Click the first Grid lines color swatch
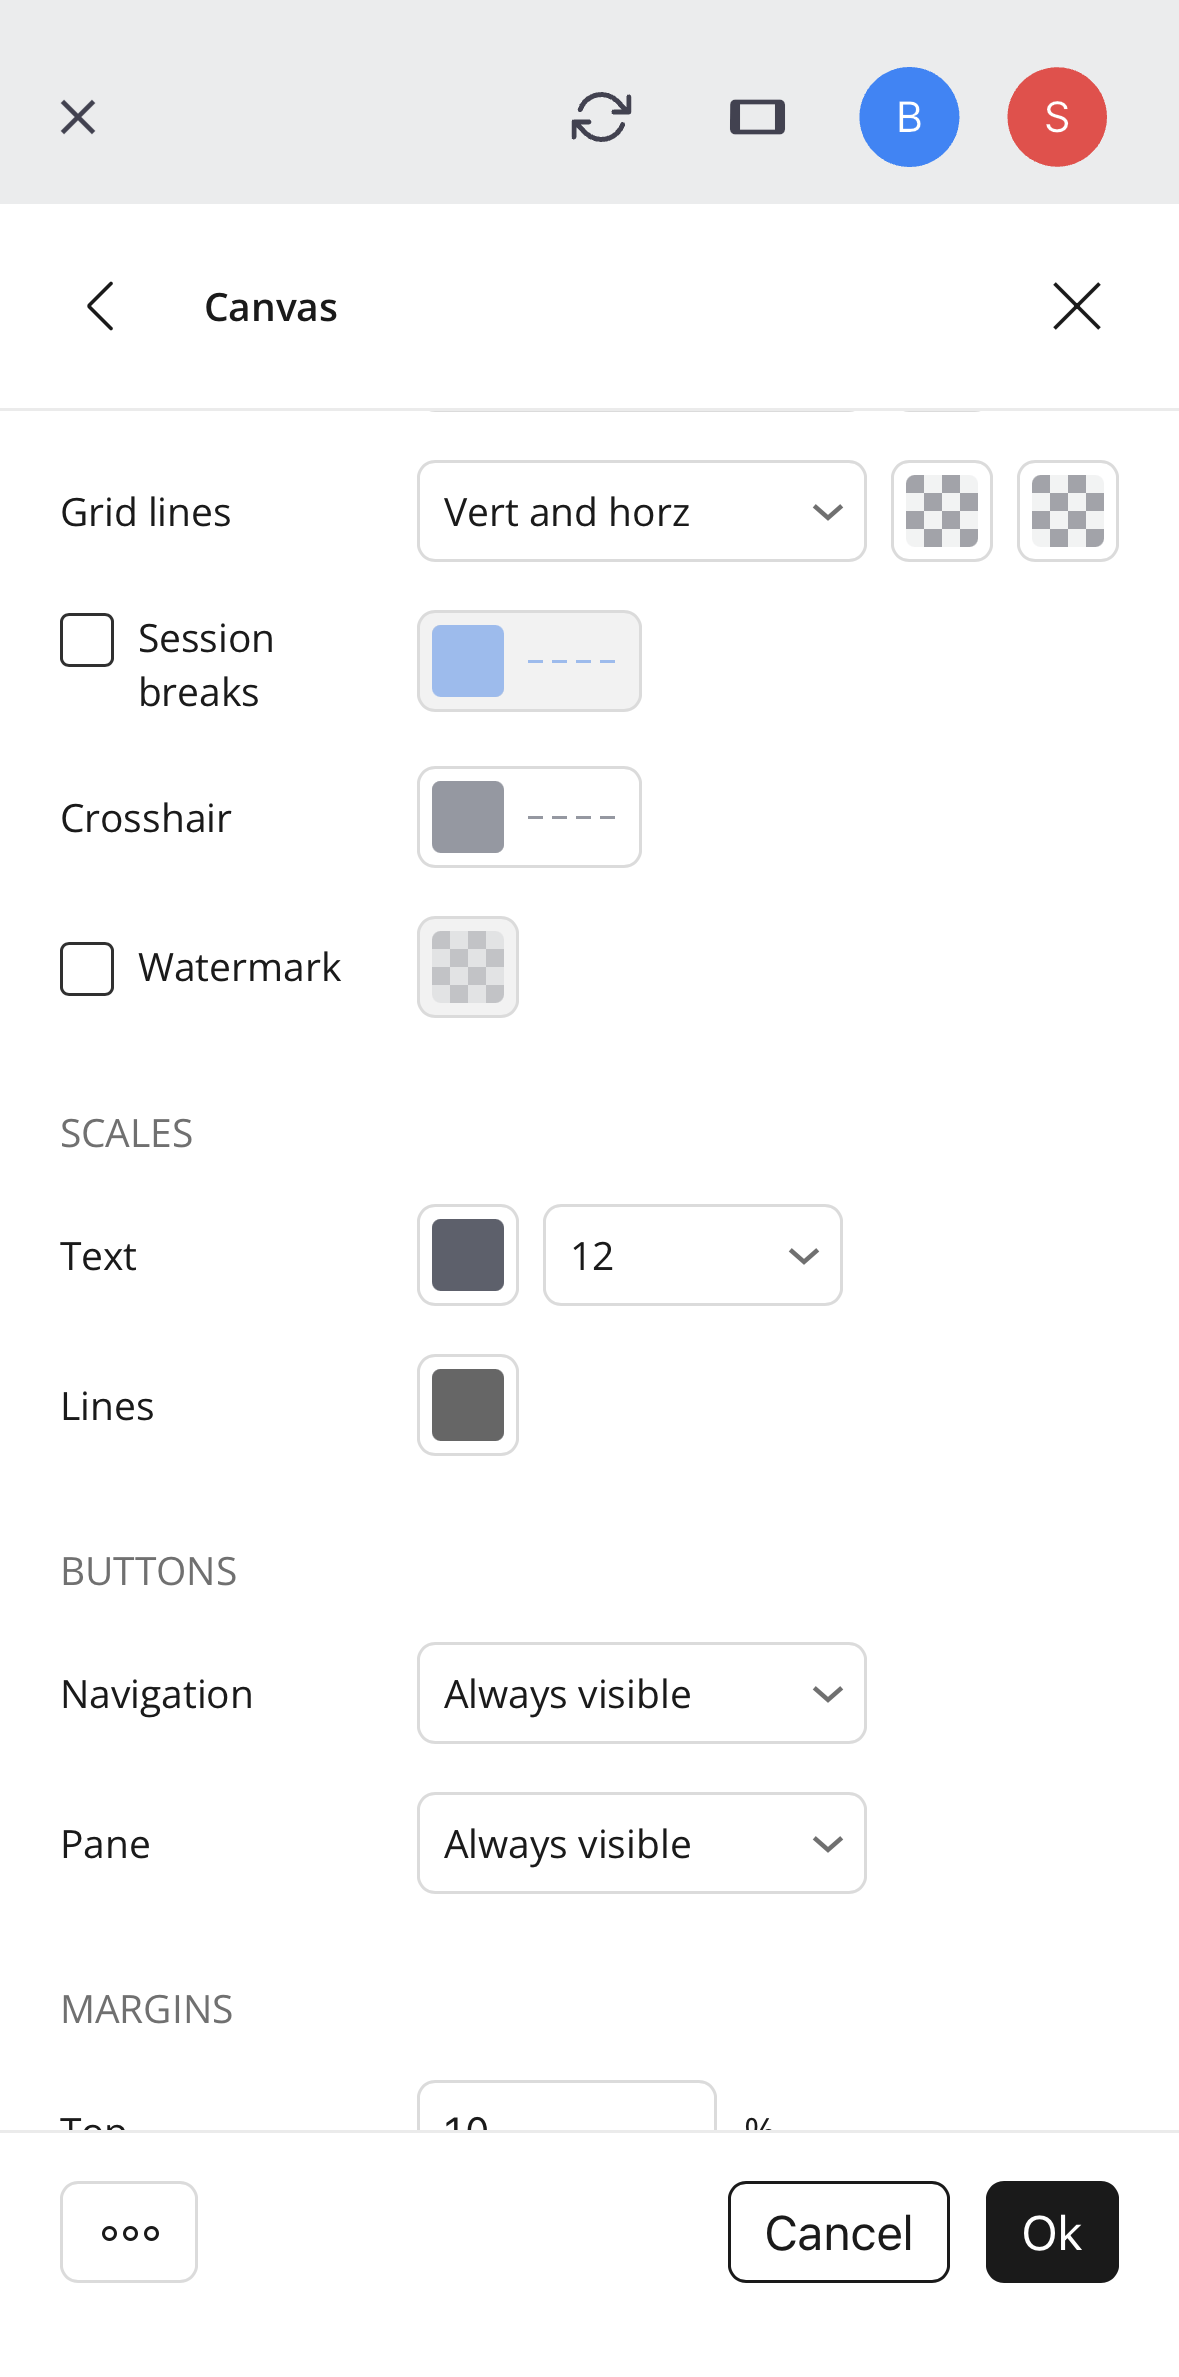The height and width of the screenshot is (2377, 1179). (x=941, y=512)
